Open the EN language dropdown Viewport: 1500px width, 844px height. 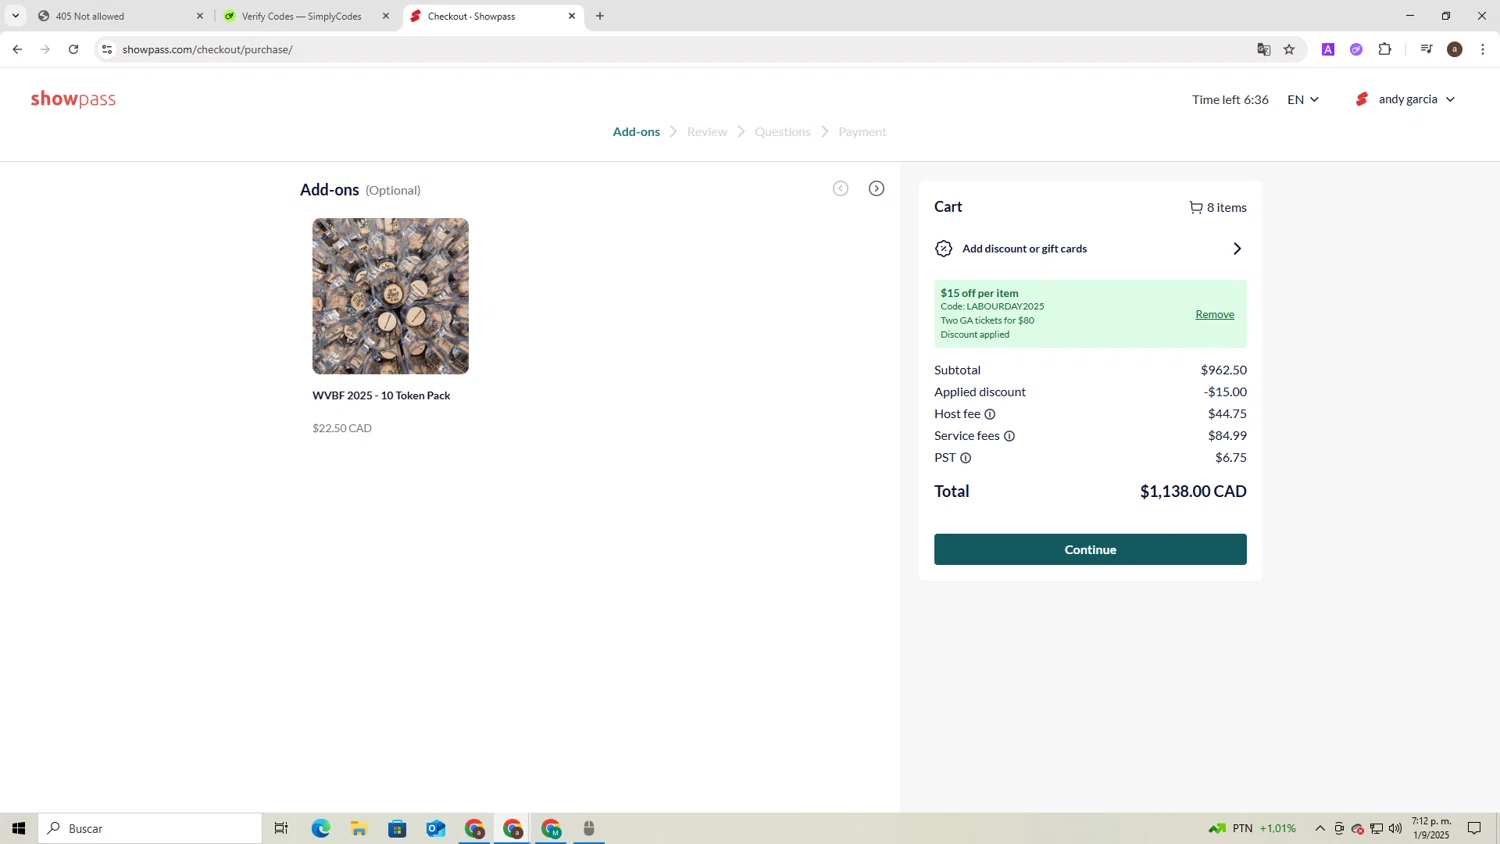pos(1303,99)
